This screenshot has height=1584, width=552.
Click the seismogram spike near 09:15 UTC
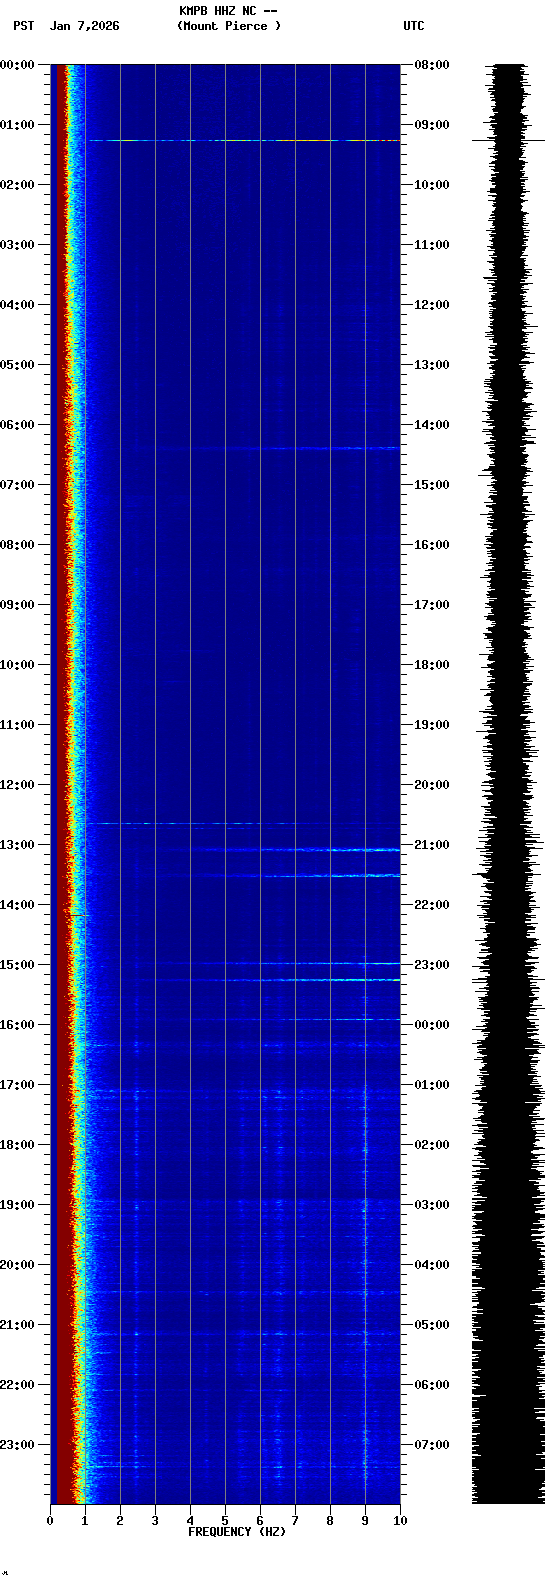pos(508,141)
